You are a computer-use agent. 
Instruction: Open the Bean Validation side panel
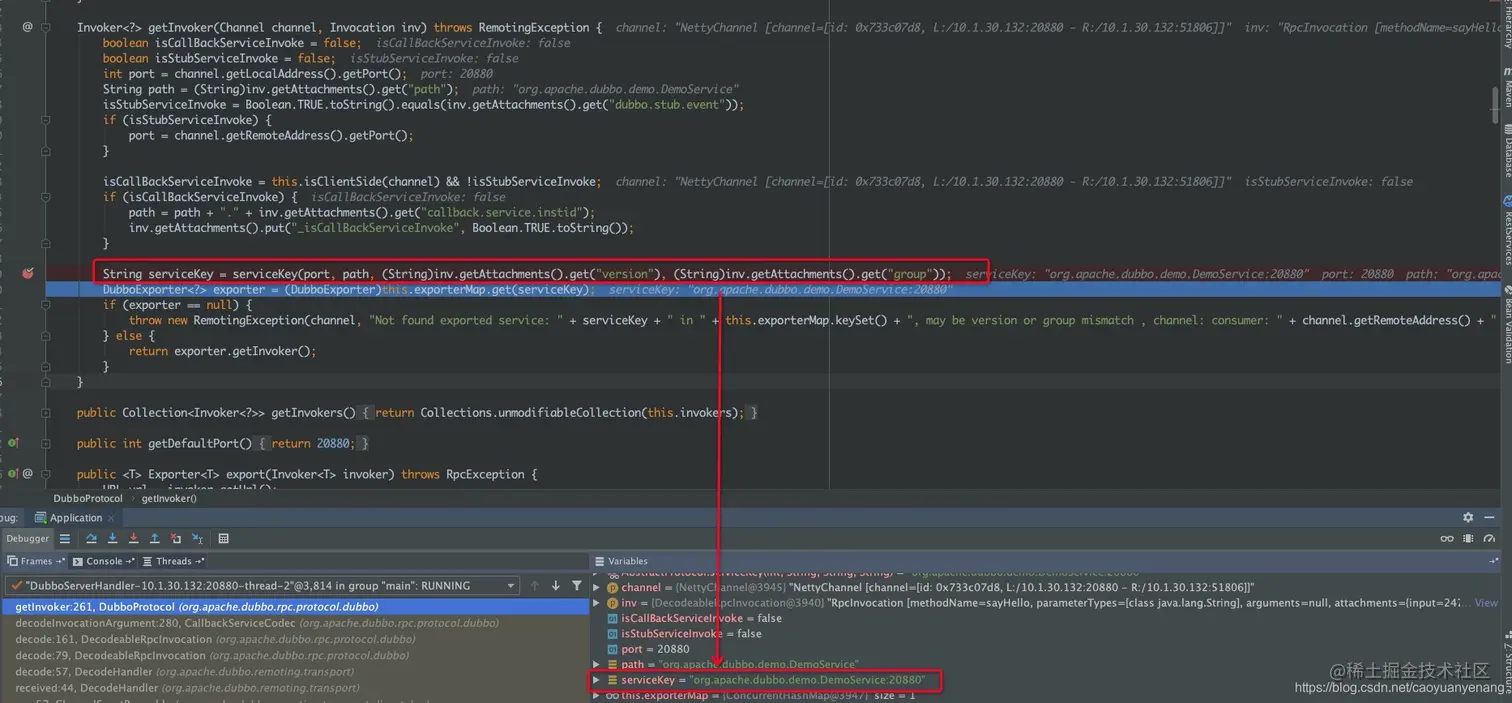pos(1507,325)
